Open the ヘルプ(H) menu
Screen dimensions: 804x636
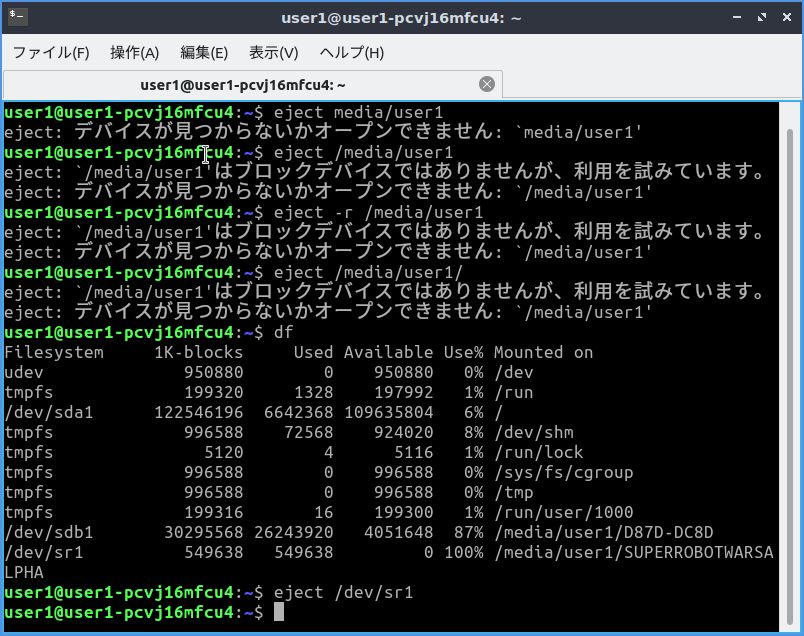pos(351,52)
